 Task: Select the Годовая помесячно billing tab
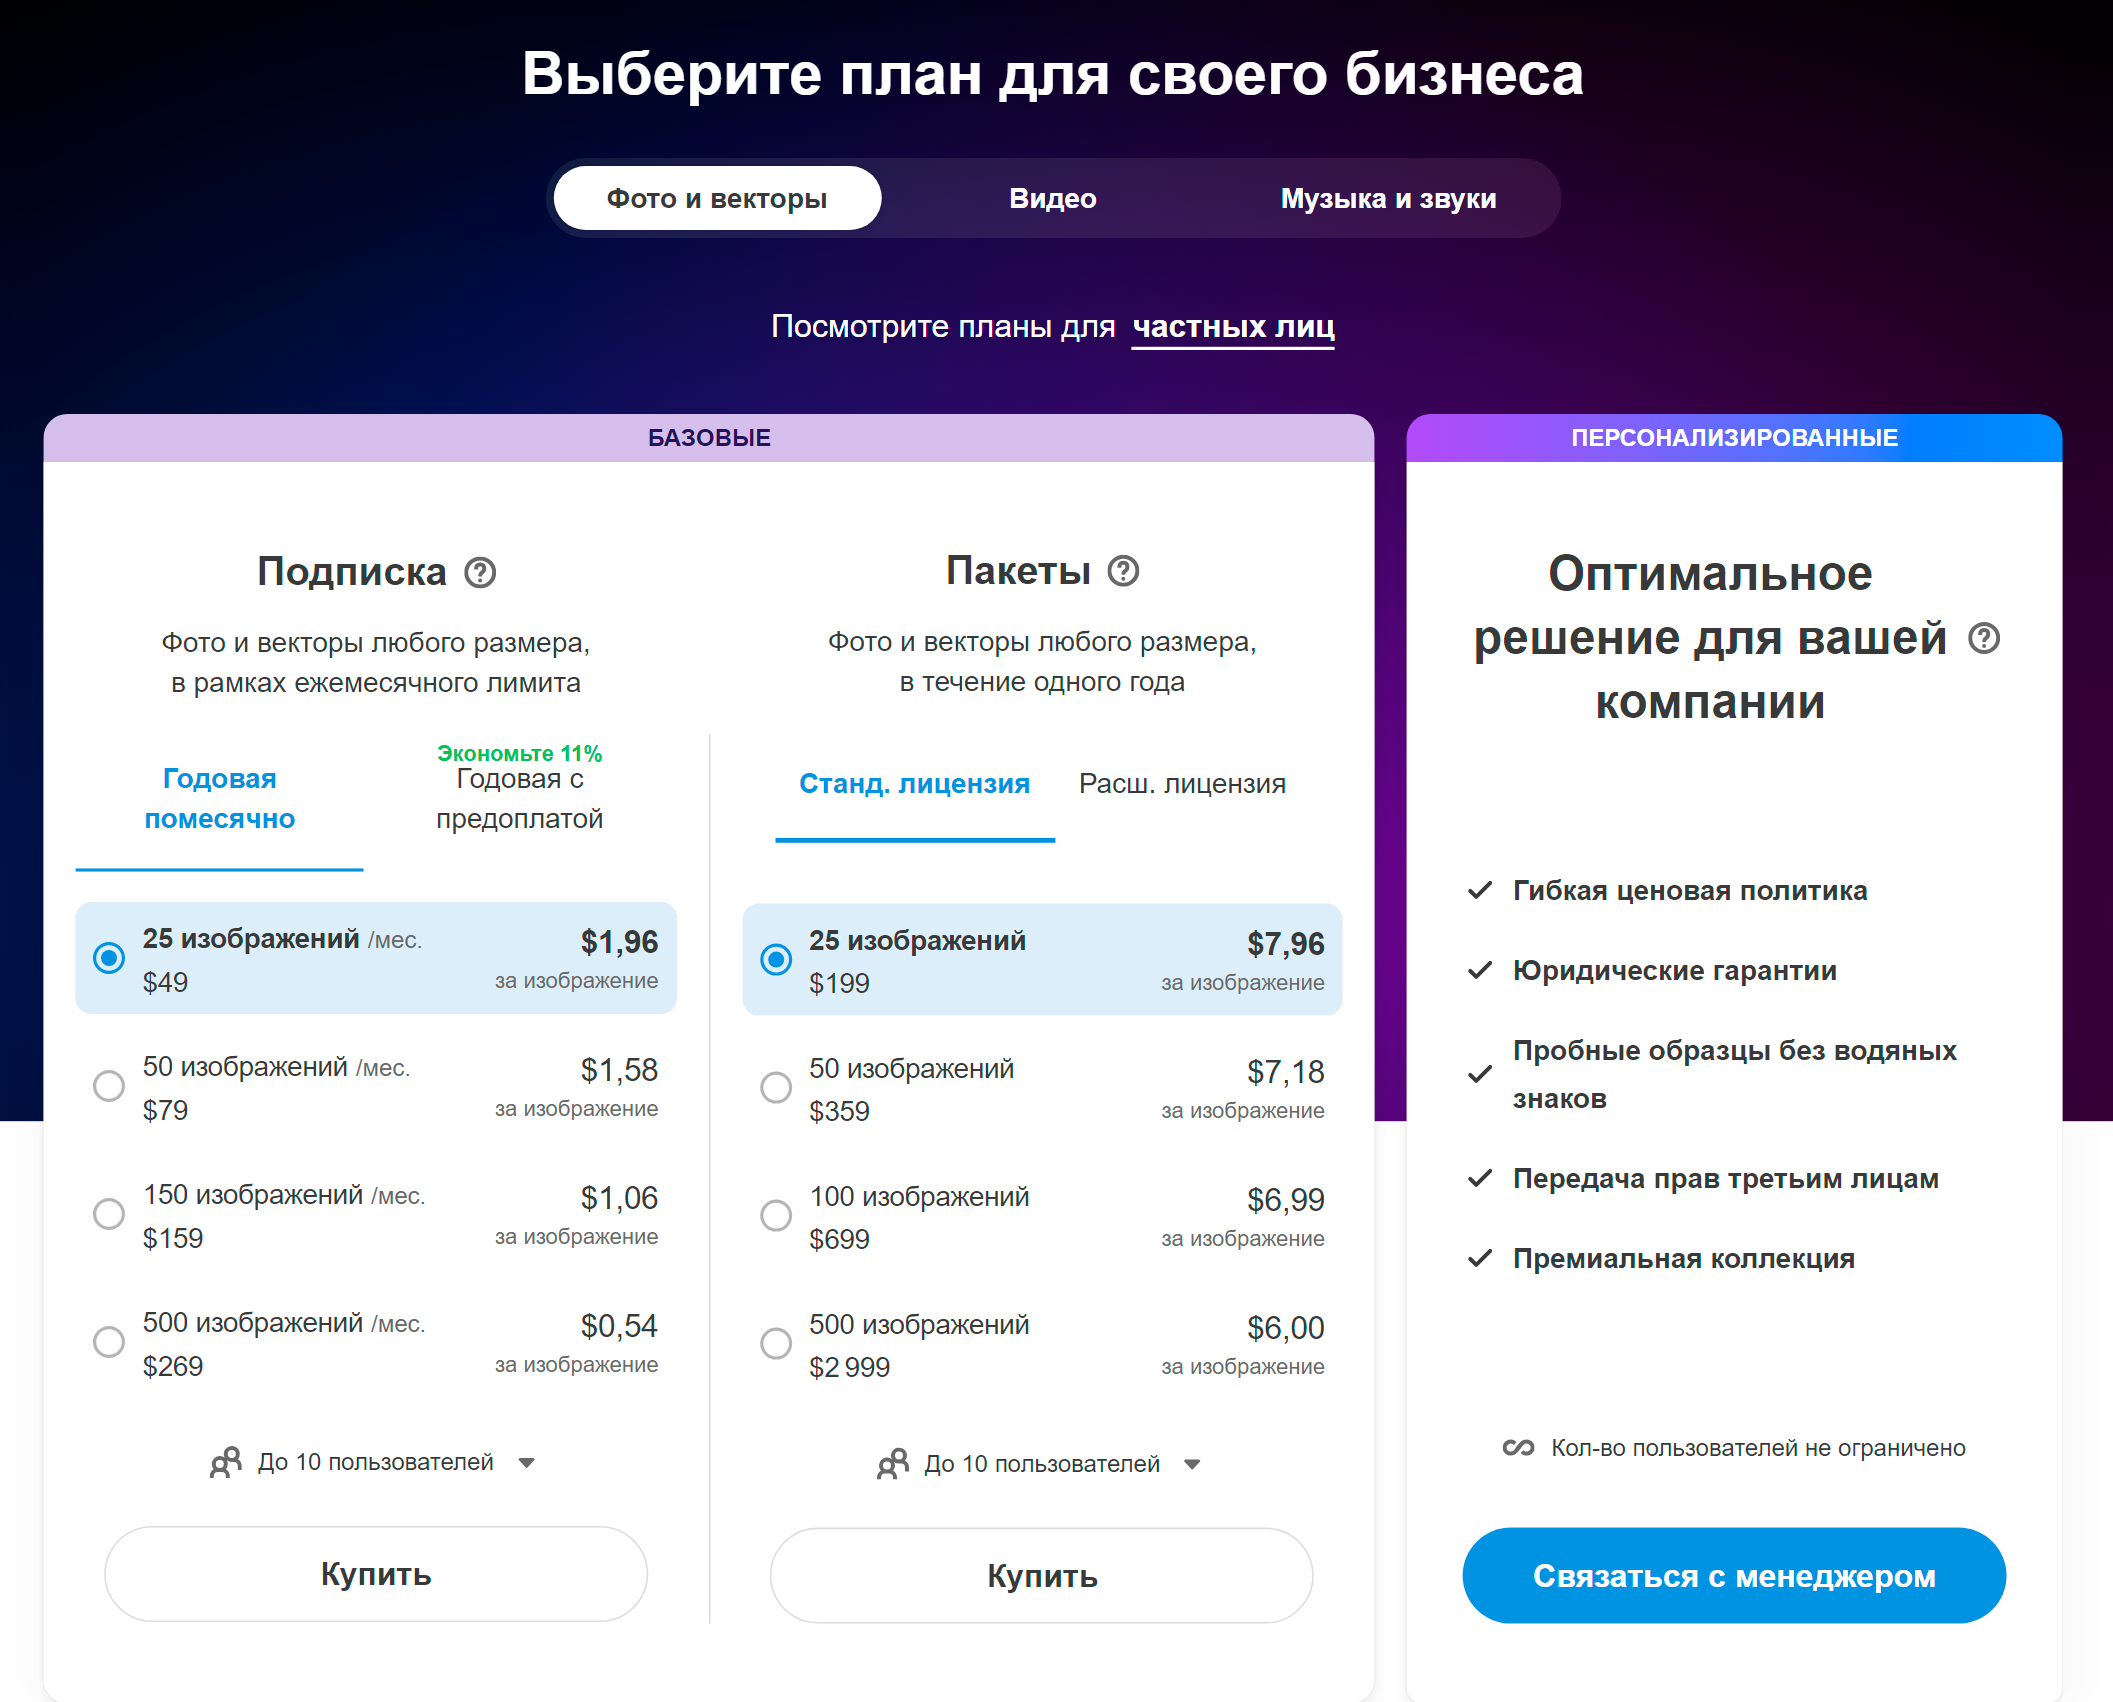220,798
